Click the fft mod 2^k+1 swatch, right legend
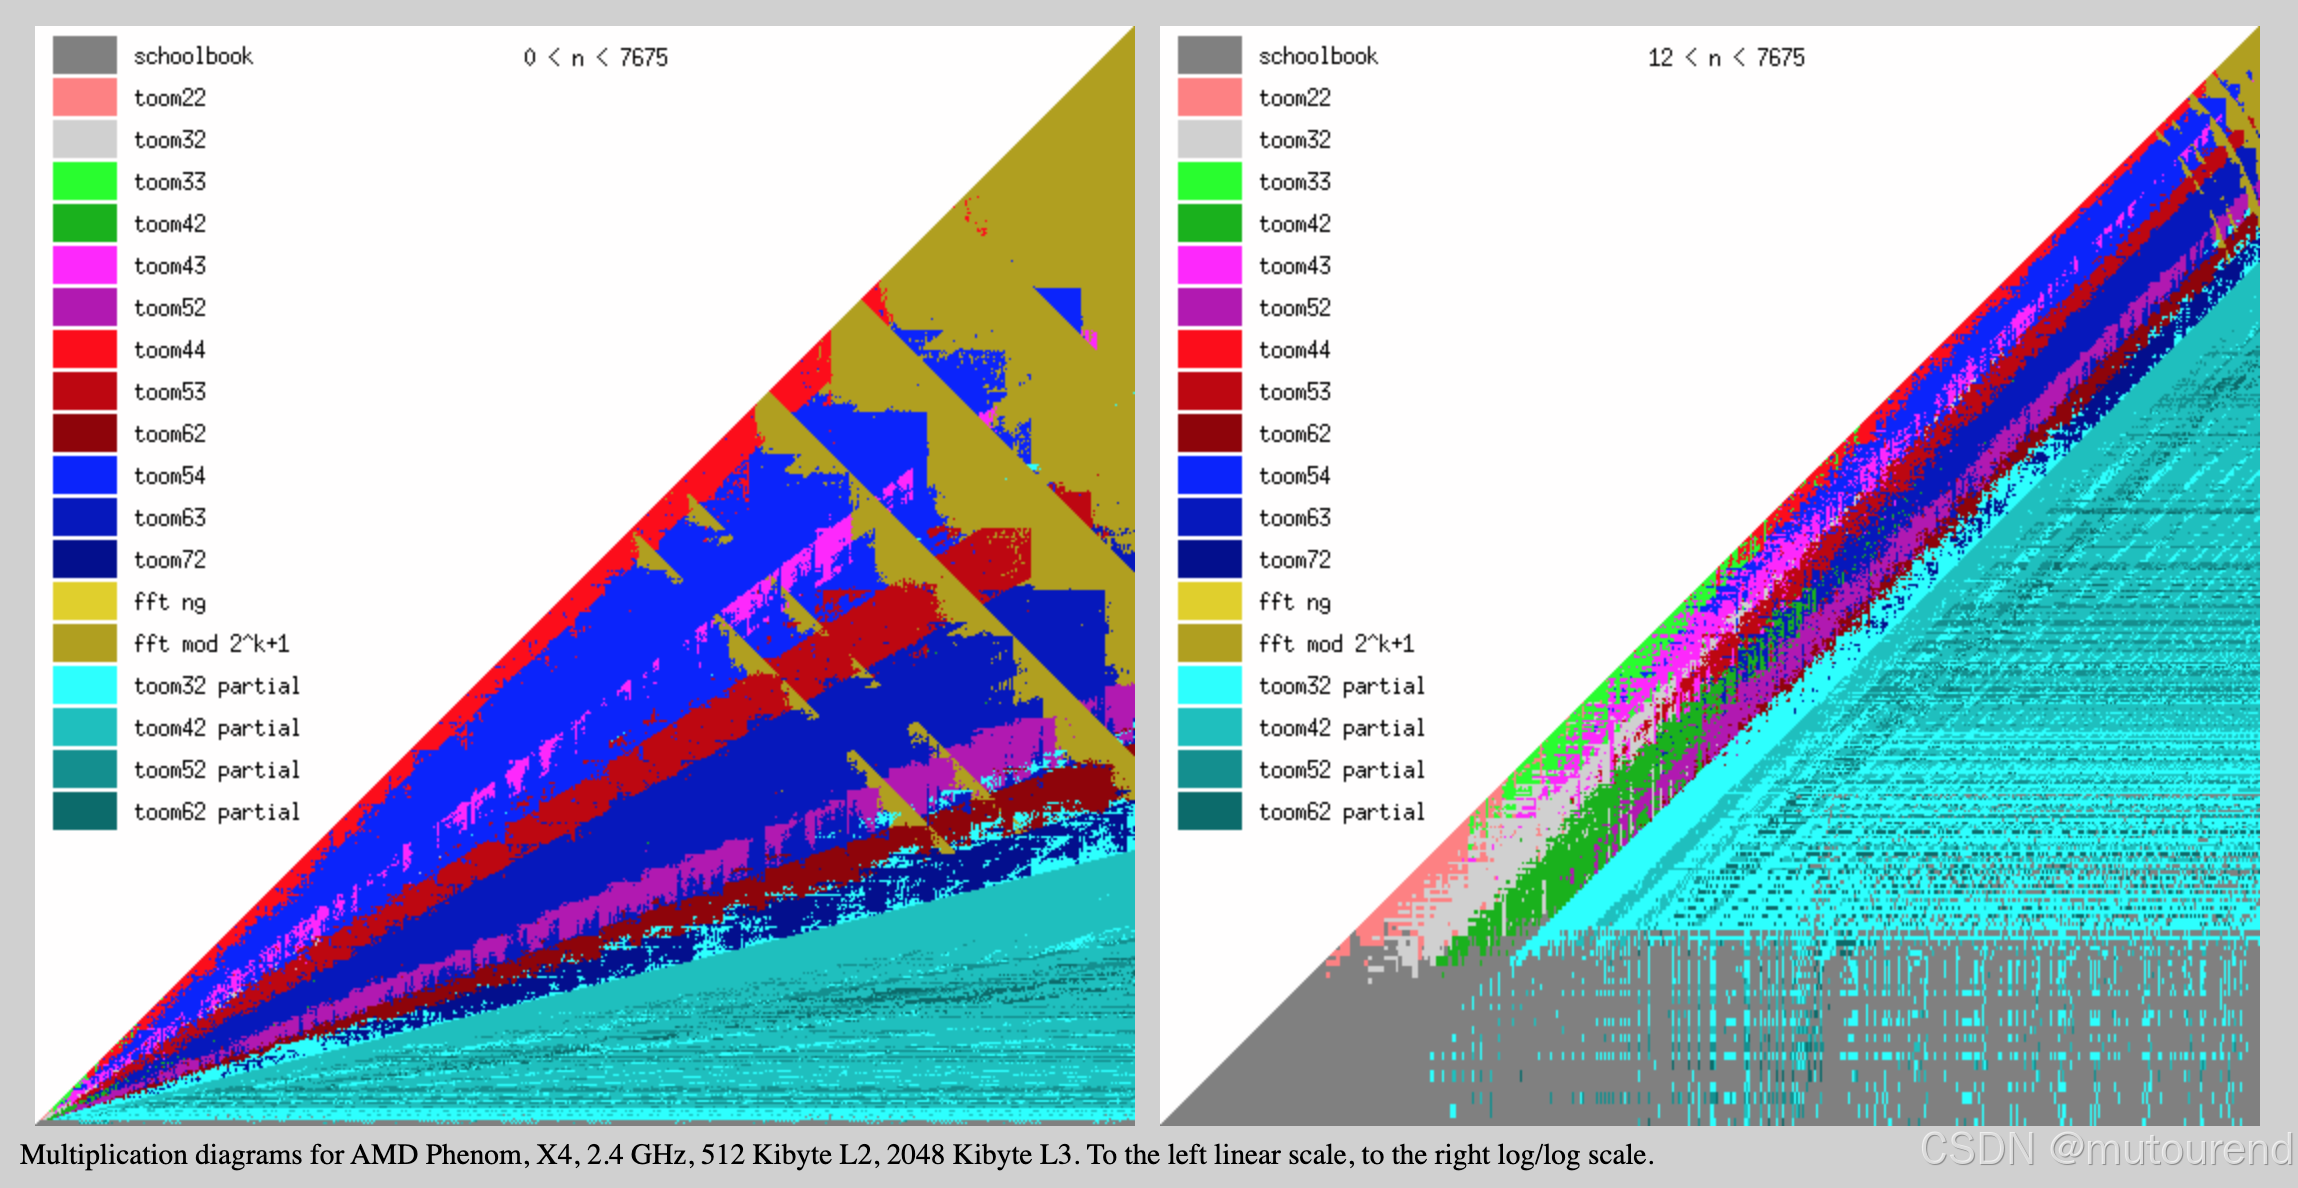The image size is (2298, 1188). click(x=1209, y=643)
